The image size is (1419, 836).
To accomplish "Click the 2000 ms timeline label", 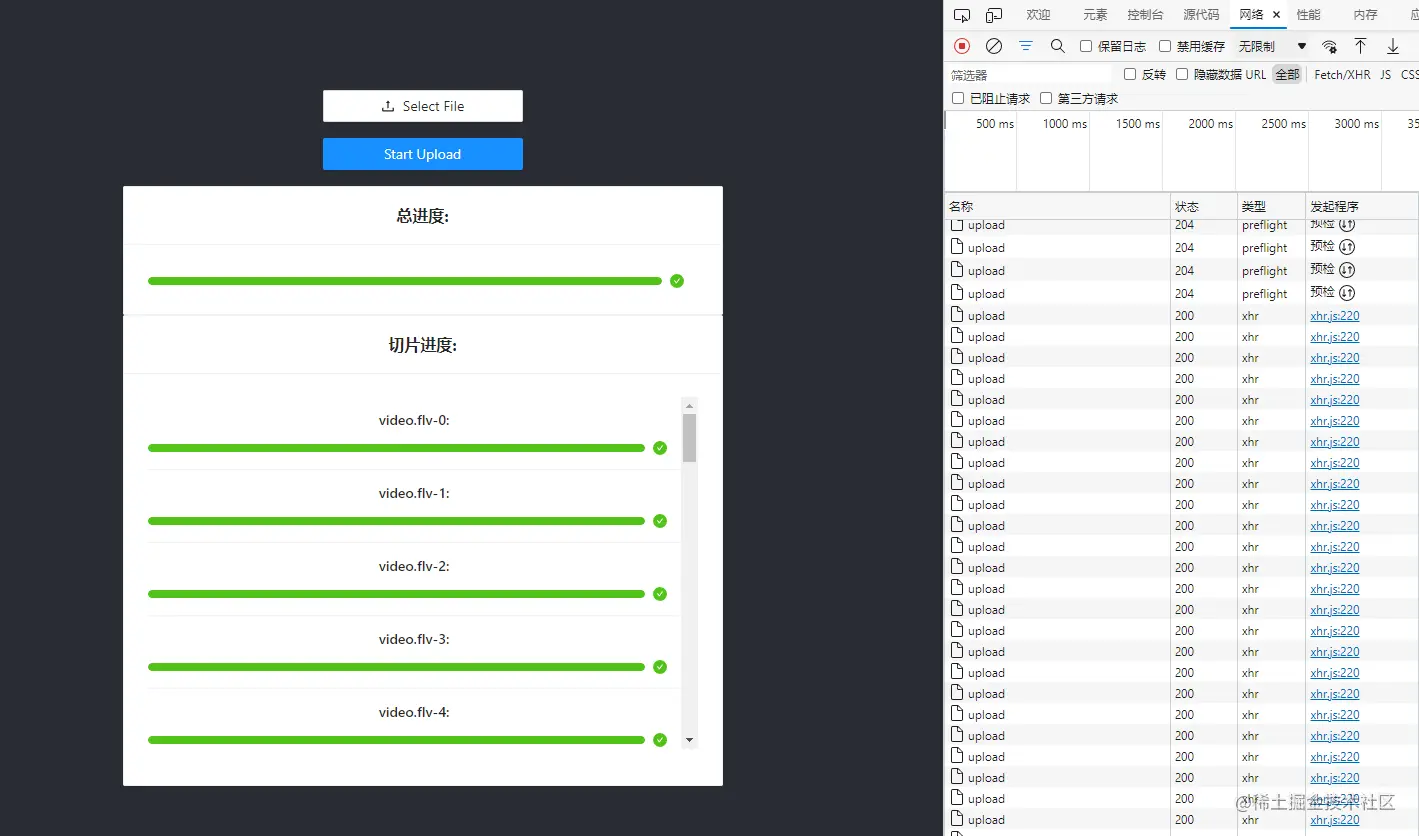I will (x=1210, y=124).
